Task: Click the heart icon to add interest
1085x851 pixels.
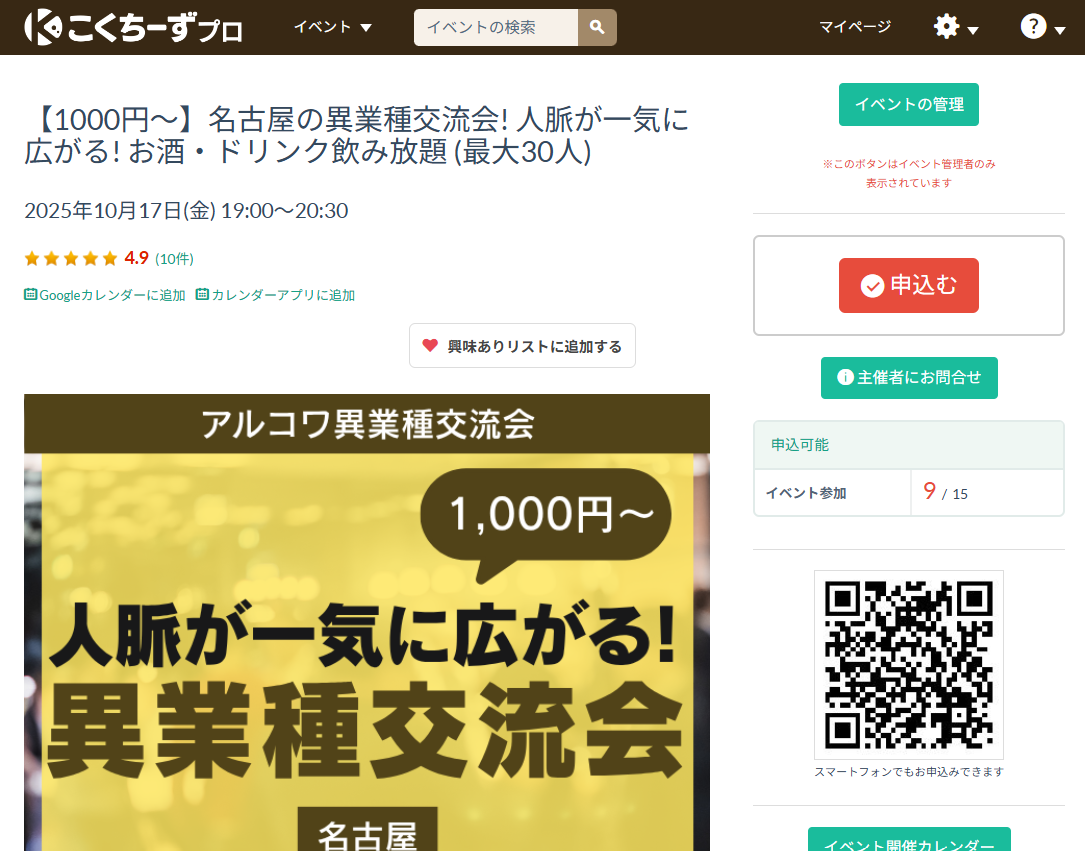Action: pyautogui.click(x=430, y=345)
